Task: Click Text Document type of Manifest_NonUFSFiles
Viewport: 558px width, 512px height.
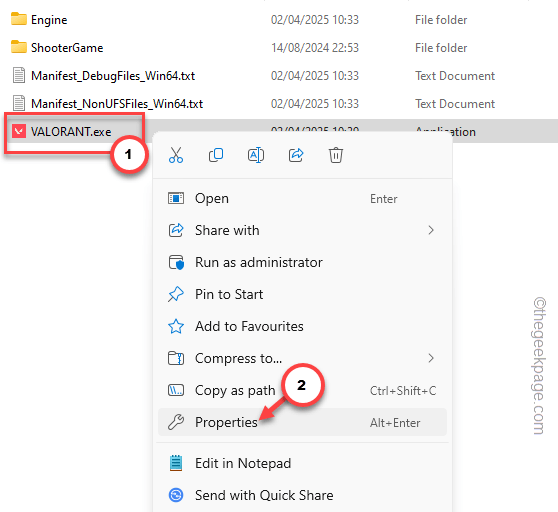Action: coord(455,104)
